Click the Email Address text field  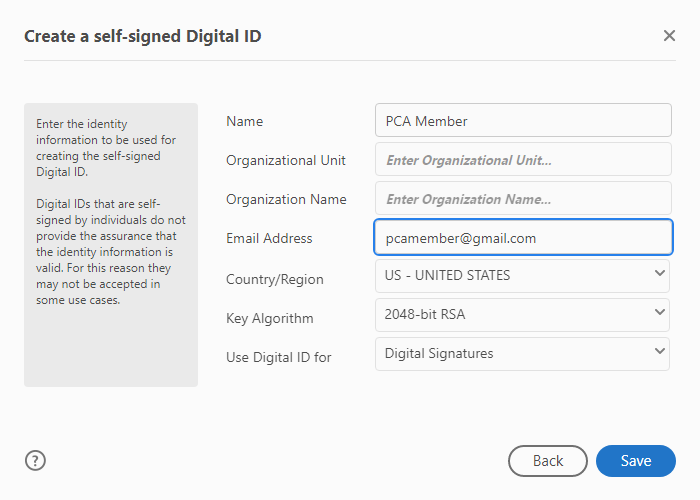click(x=522, y=238)
